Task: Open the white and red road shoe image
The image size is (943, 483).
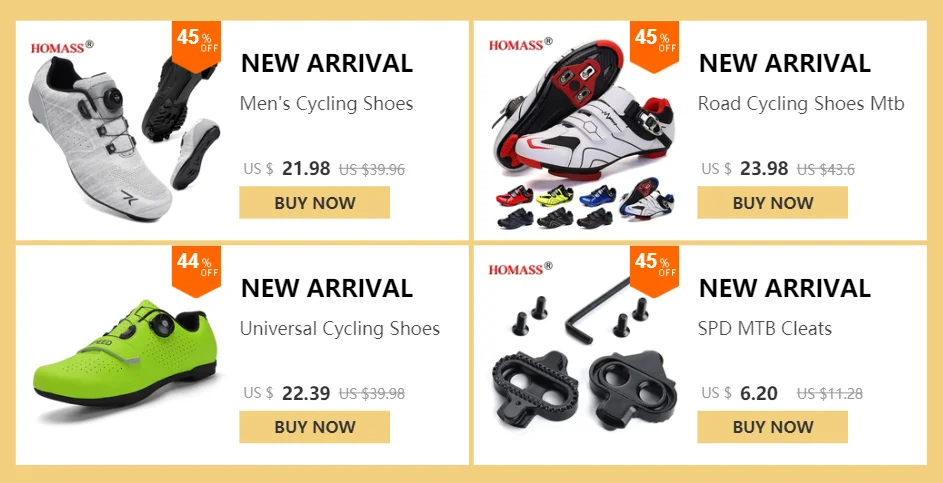Action: [x=583, y=111]
